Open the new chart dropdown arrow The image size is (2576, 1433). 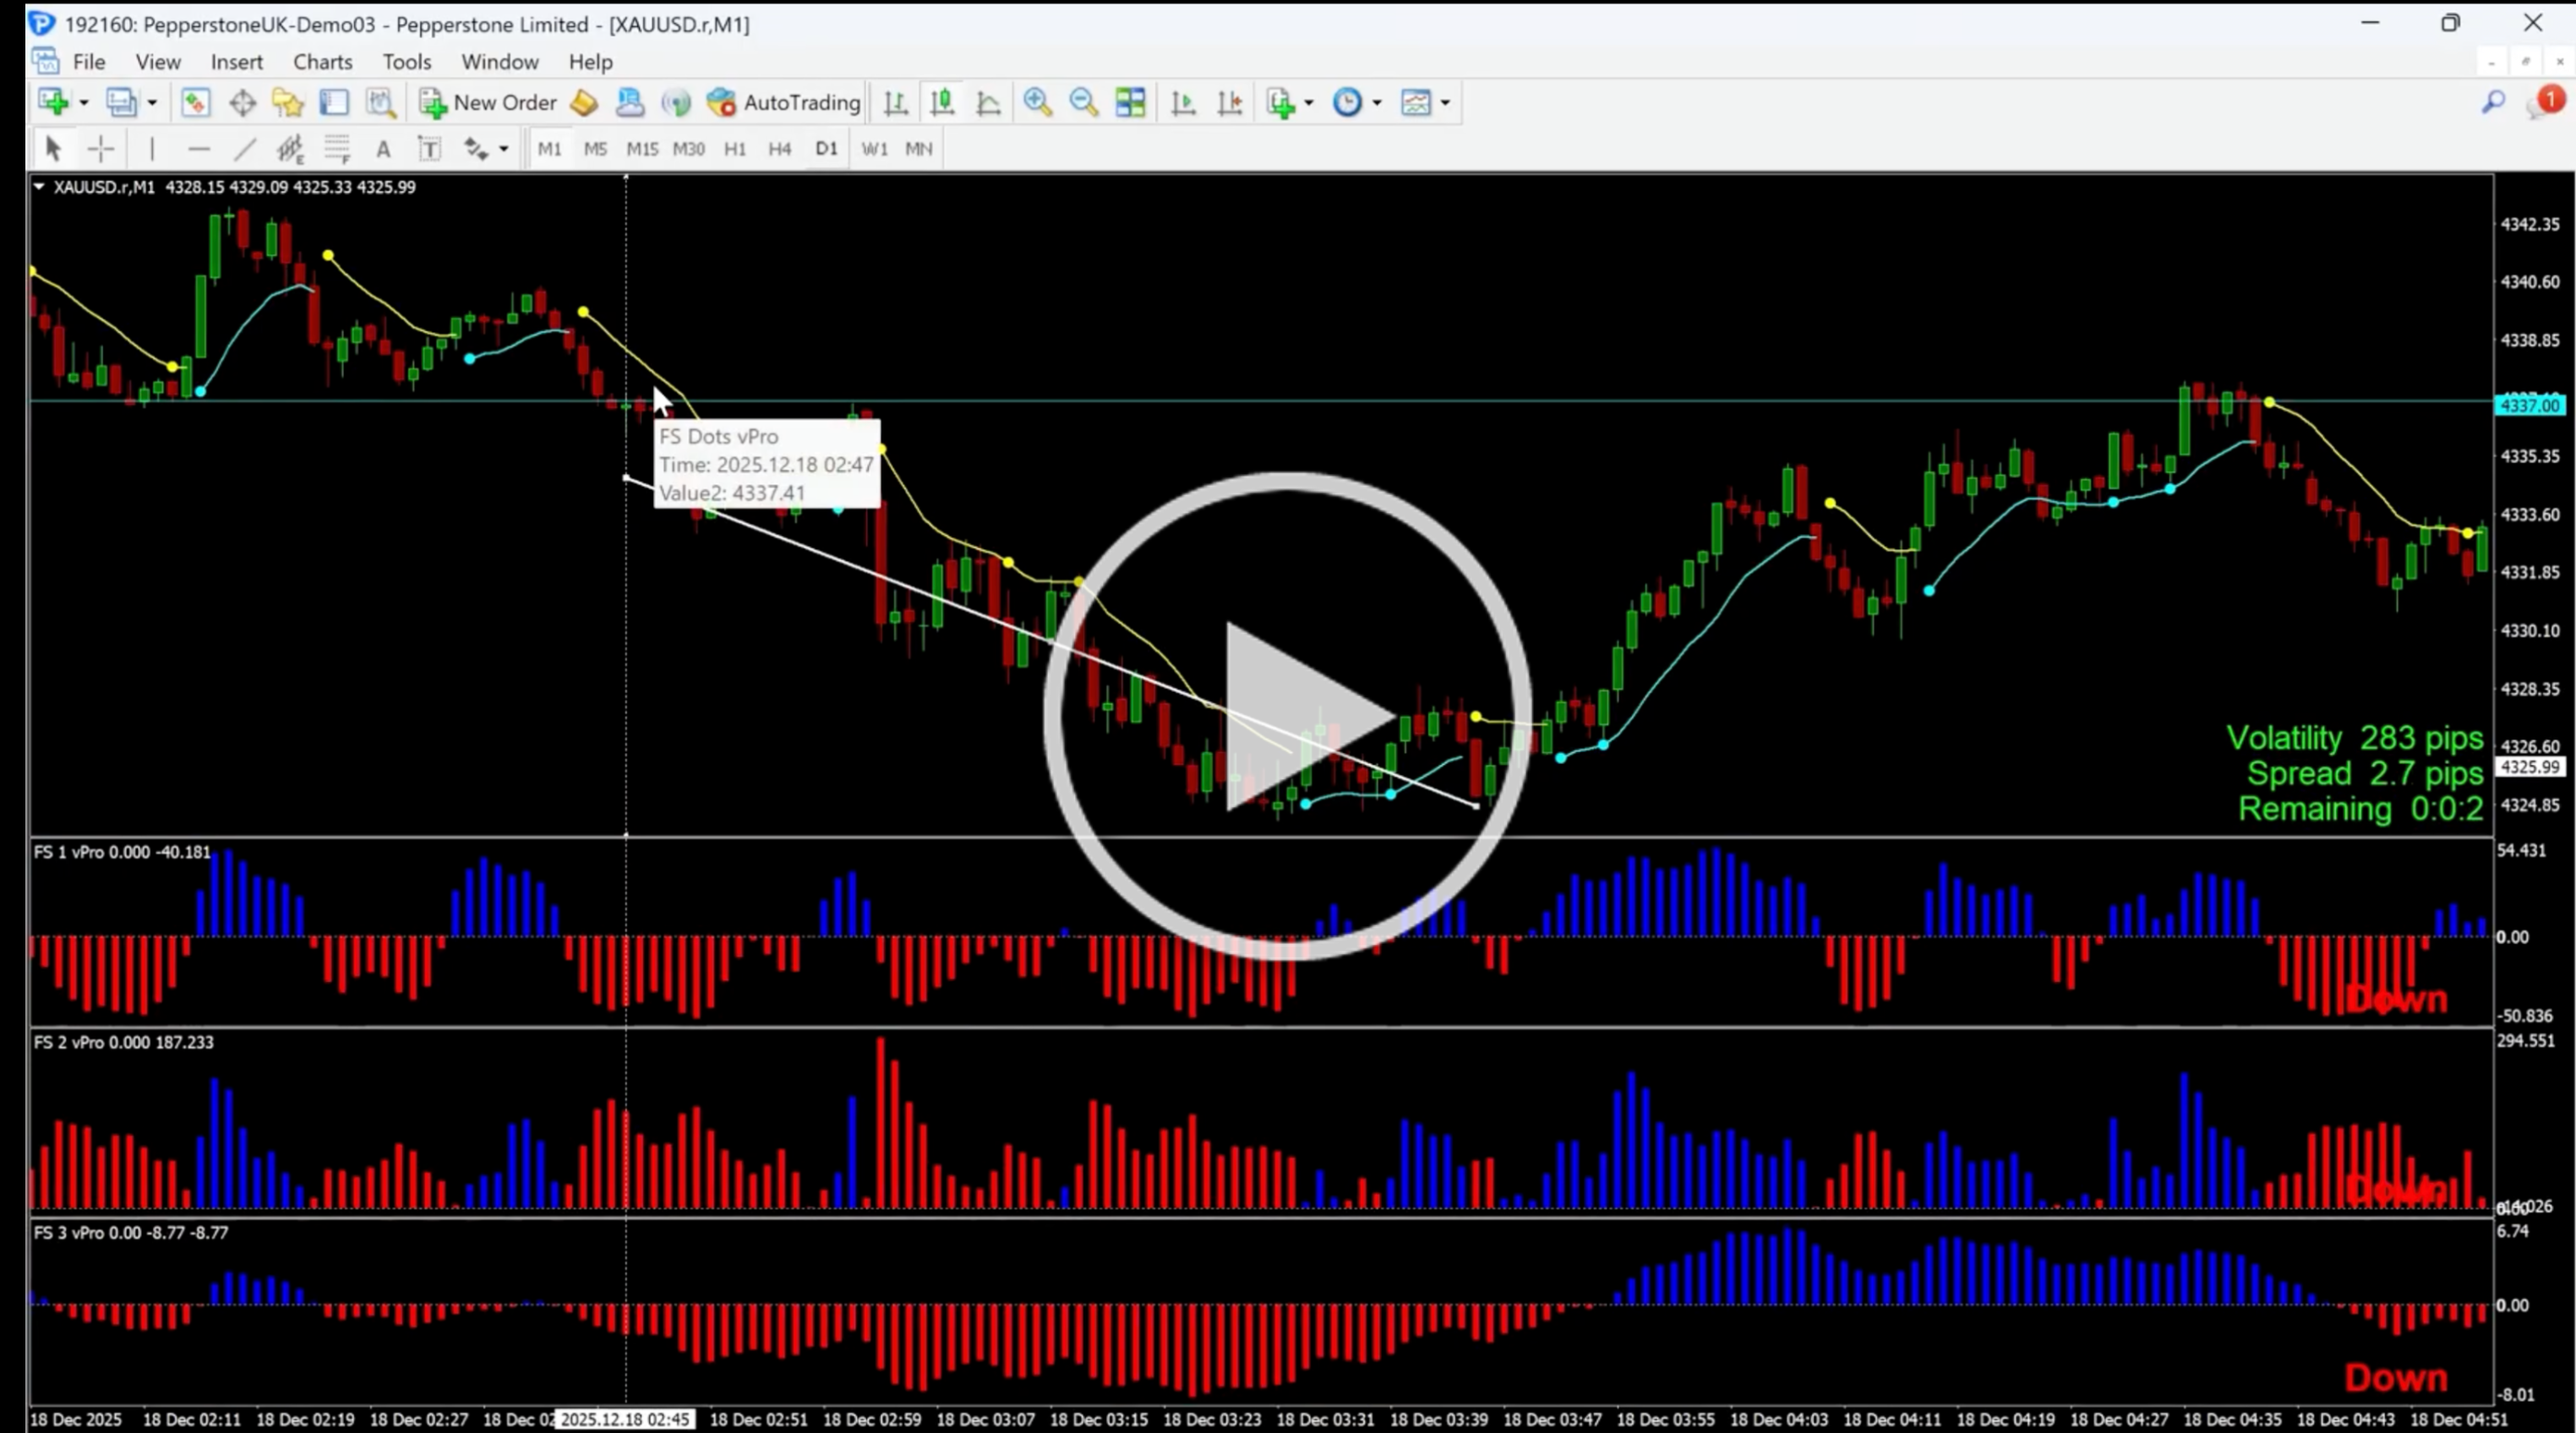click(x=84, y=102)
